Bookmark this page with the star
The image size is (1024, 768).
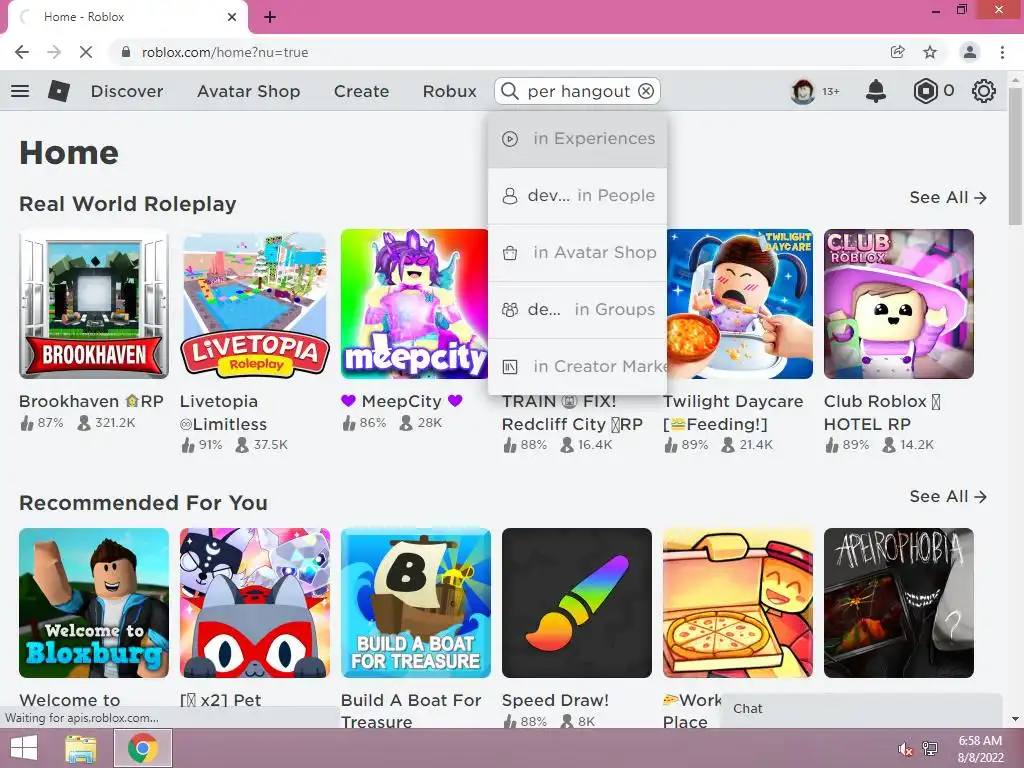click(930, 52)
